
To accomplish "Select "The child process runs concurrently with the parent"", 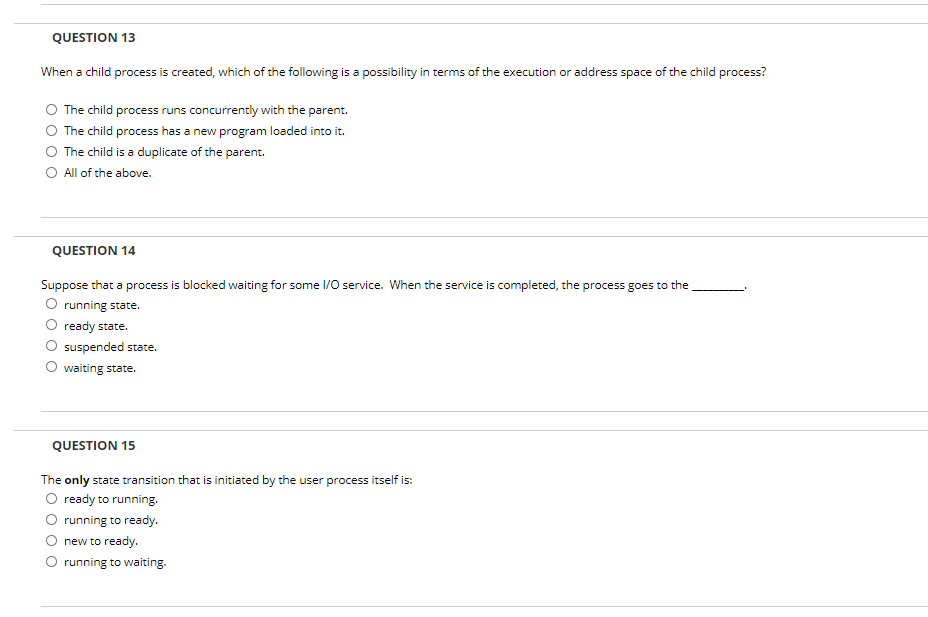I will point(50,109).
